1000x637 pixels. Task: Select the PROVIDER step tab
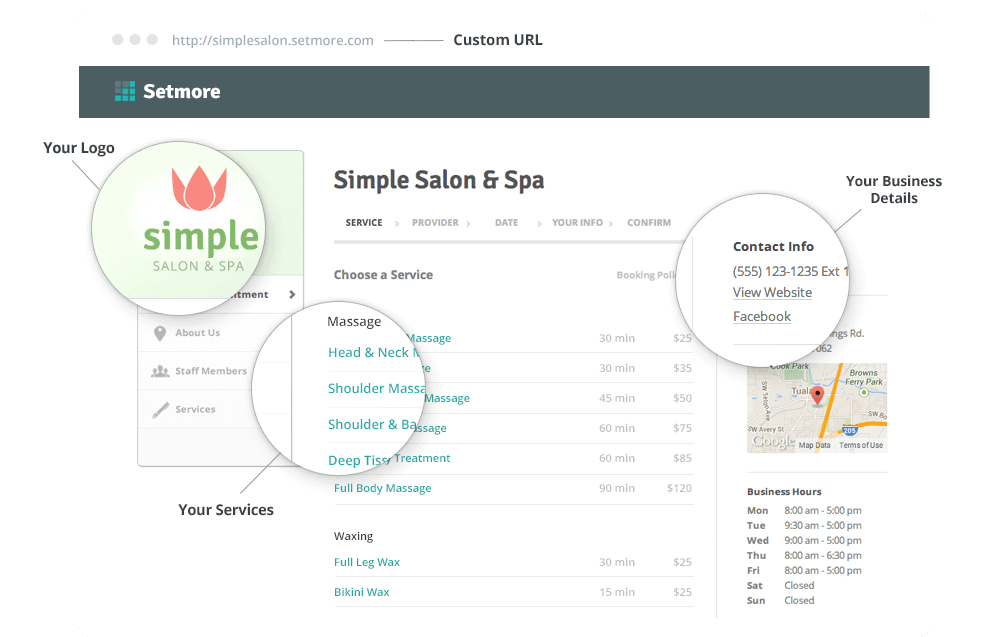435,223
